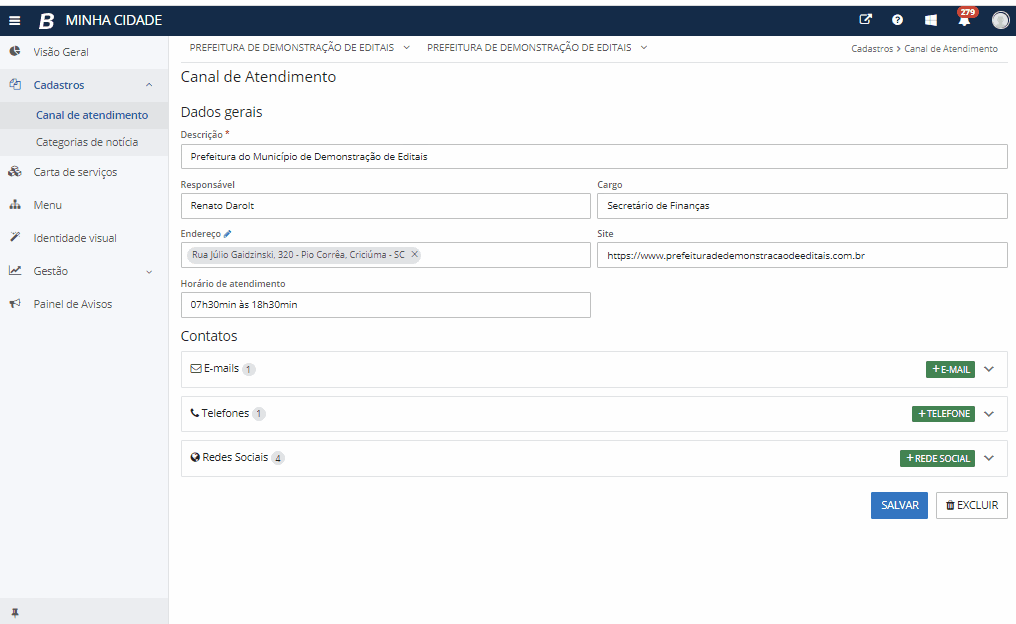Open the hamburger menu icon
Screen dimensions: 1016x624
(14, 21)
